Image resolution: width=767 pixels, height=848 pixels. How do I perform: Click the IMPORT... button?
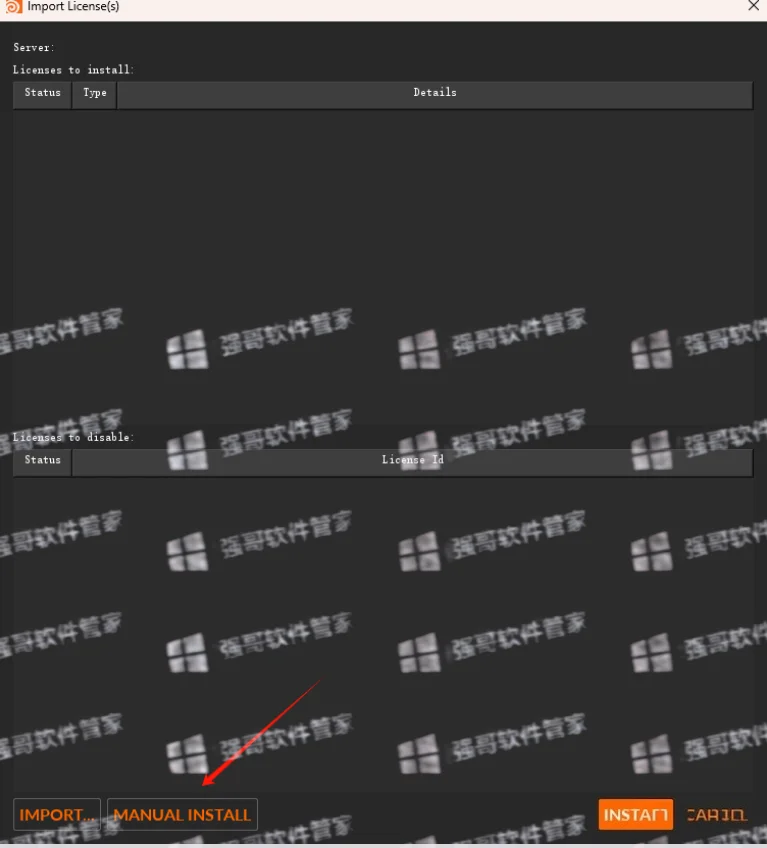57,814
